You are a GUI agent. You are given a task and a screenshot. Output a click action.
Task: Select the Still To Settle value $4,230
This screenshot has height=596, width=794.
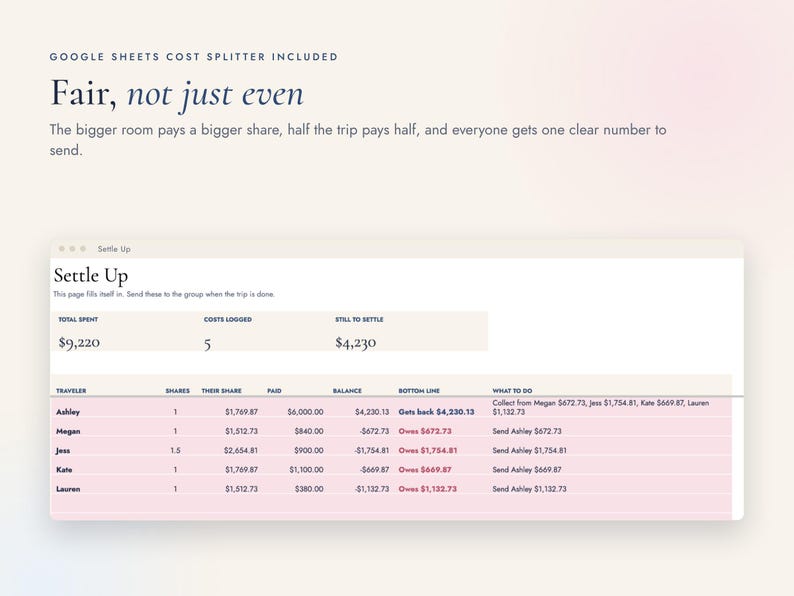coord(355,343)
